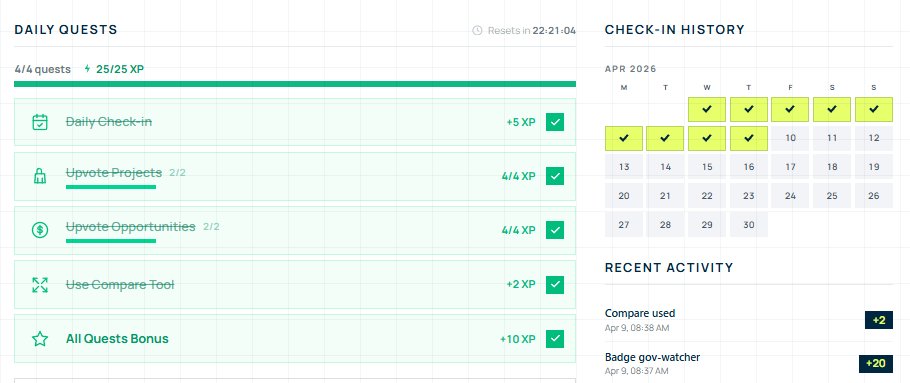Click the Daily Check-in calendar icon

coord(39,122)
